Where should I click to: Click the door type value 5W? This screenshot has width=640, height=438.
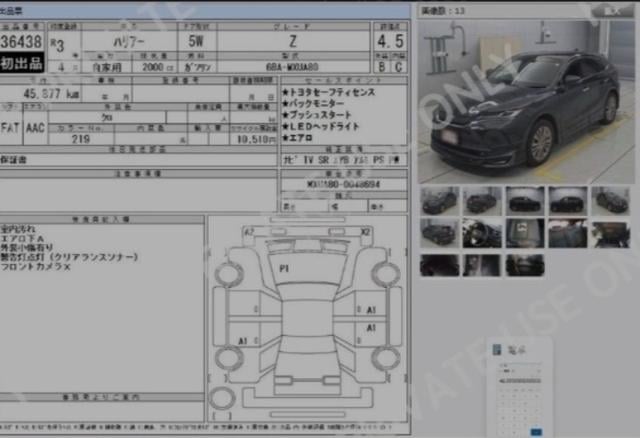point(196,41)
